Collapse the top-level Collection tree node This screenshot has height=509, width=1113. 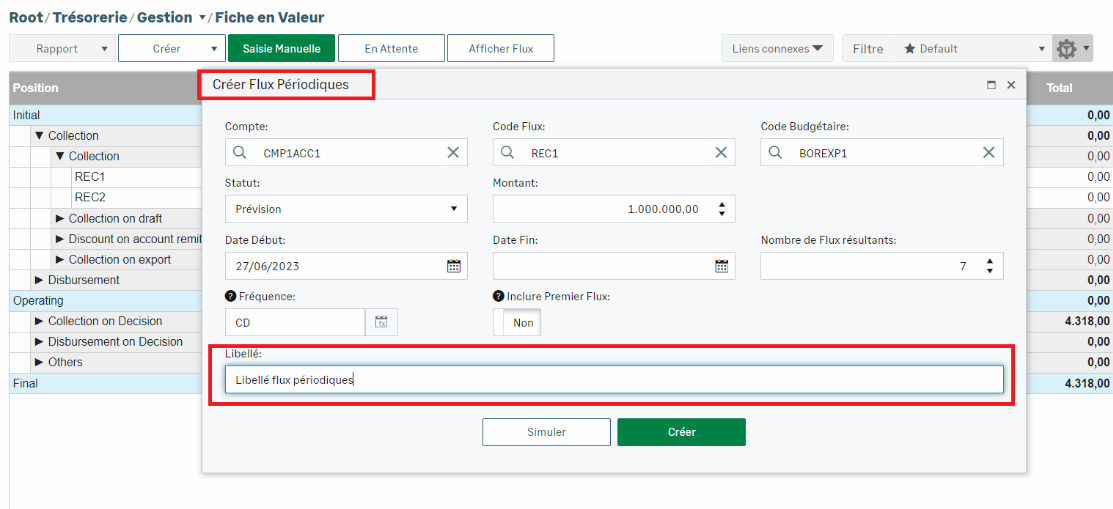tap(39, 136)
